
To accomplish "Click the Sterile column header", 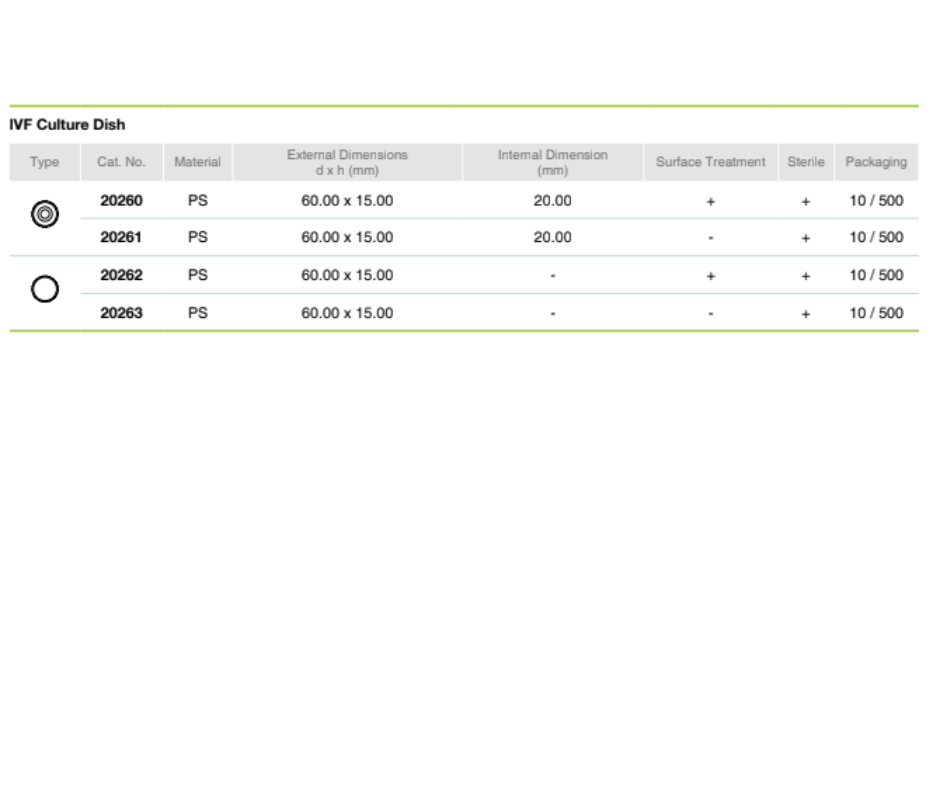I will point(805,162).
